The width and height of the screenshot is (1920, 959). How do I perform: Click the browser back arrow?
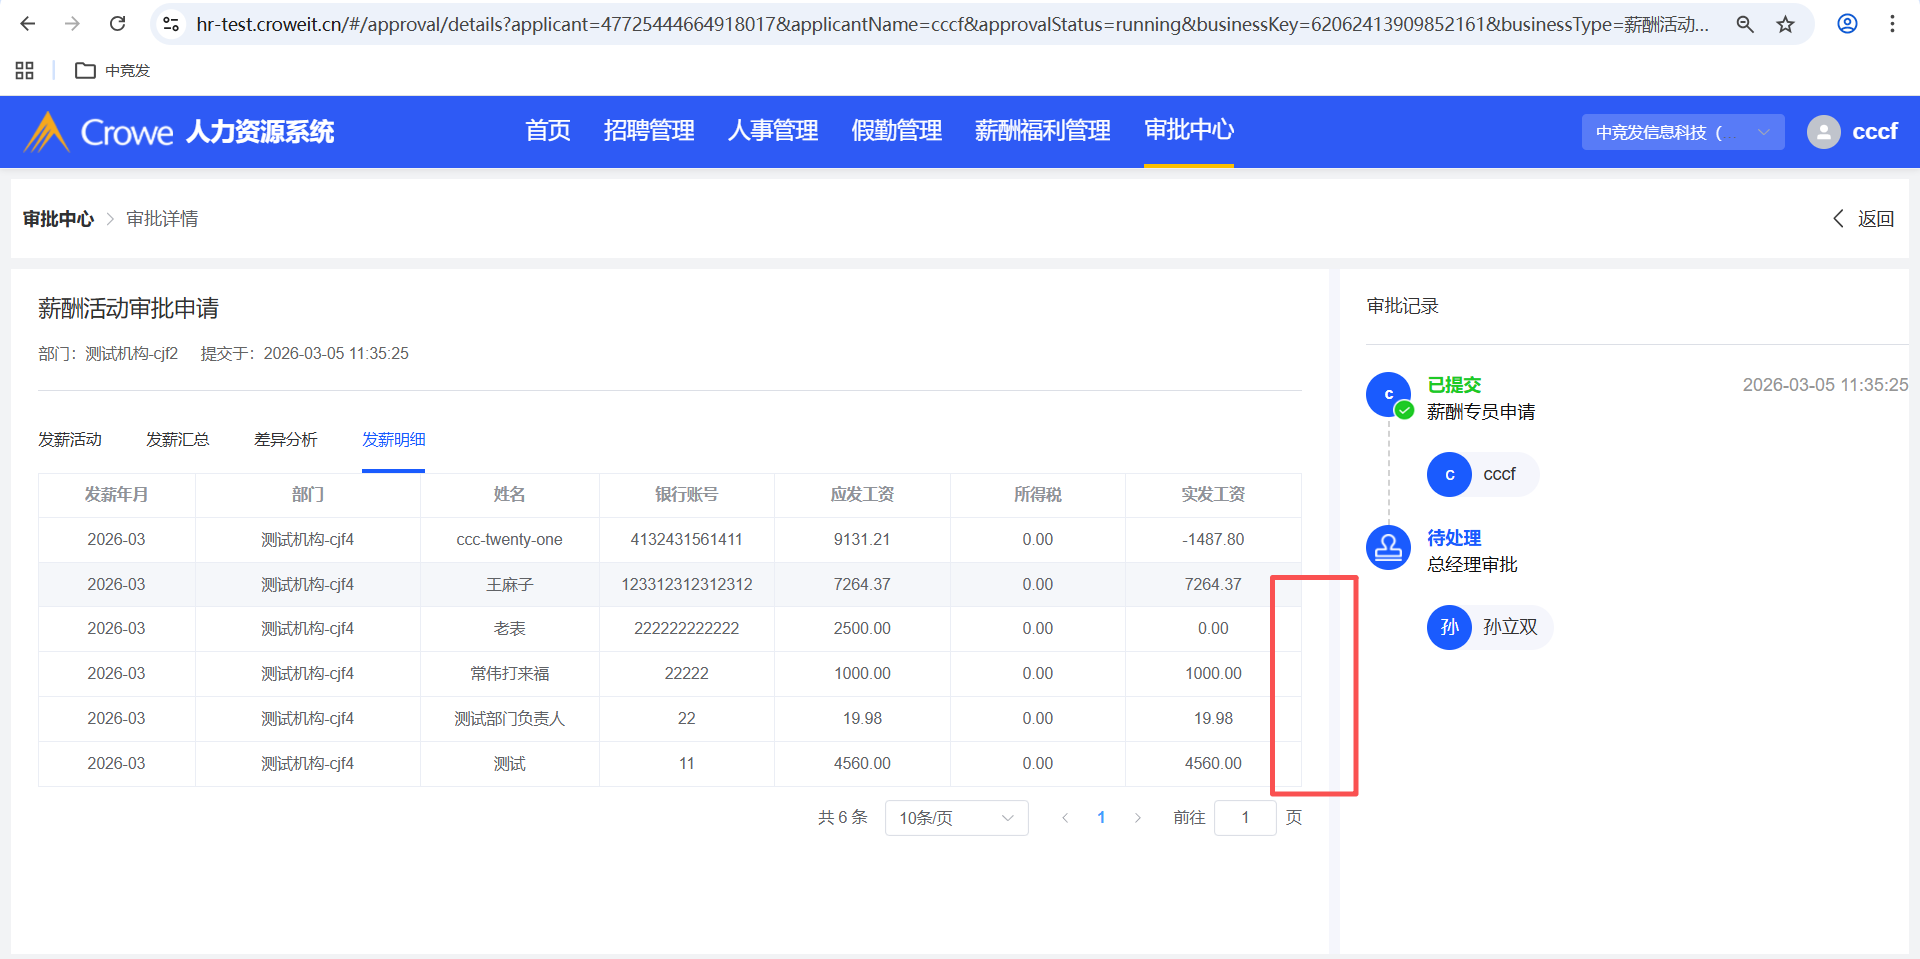click(x=28, y=24)
